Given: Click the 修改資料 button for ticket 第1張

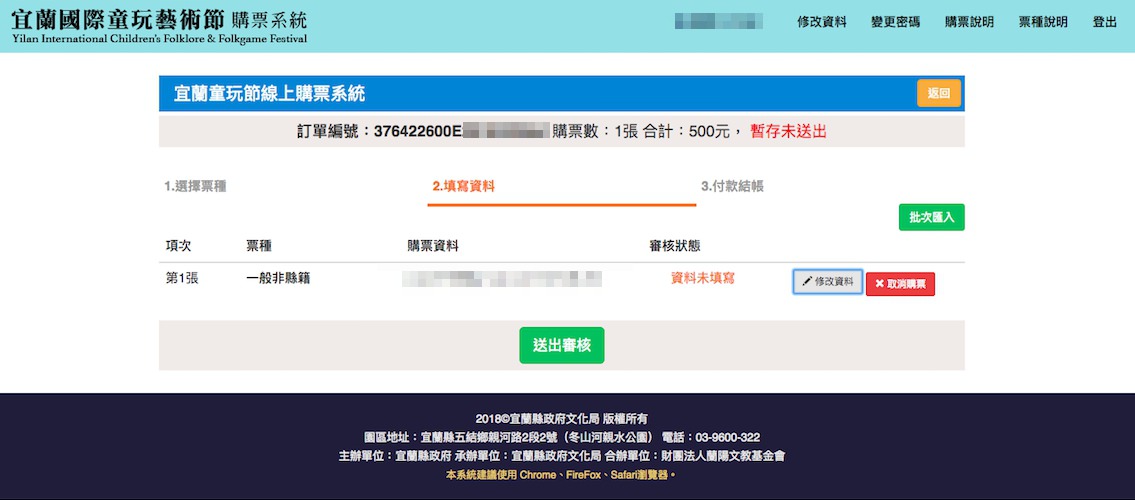Looking at the screenshot, I should point(828,281).
